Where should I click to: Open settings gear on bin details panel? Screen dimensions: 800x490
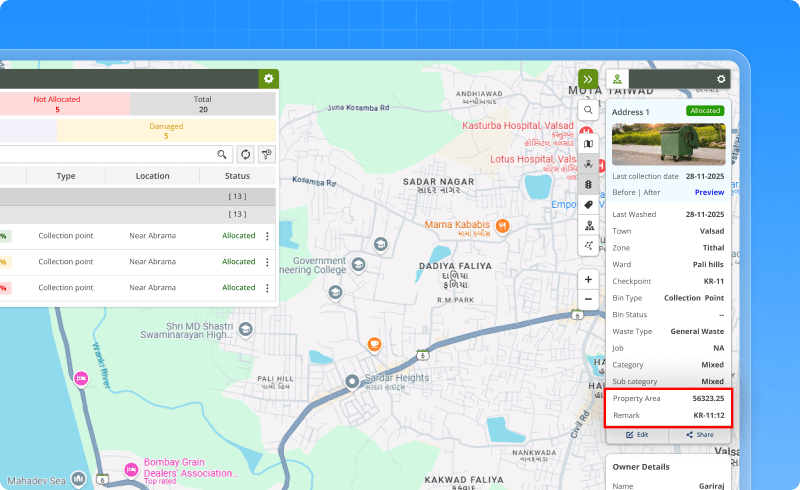coord(721,79)
